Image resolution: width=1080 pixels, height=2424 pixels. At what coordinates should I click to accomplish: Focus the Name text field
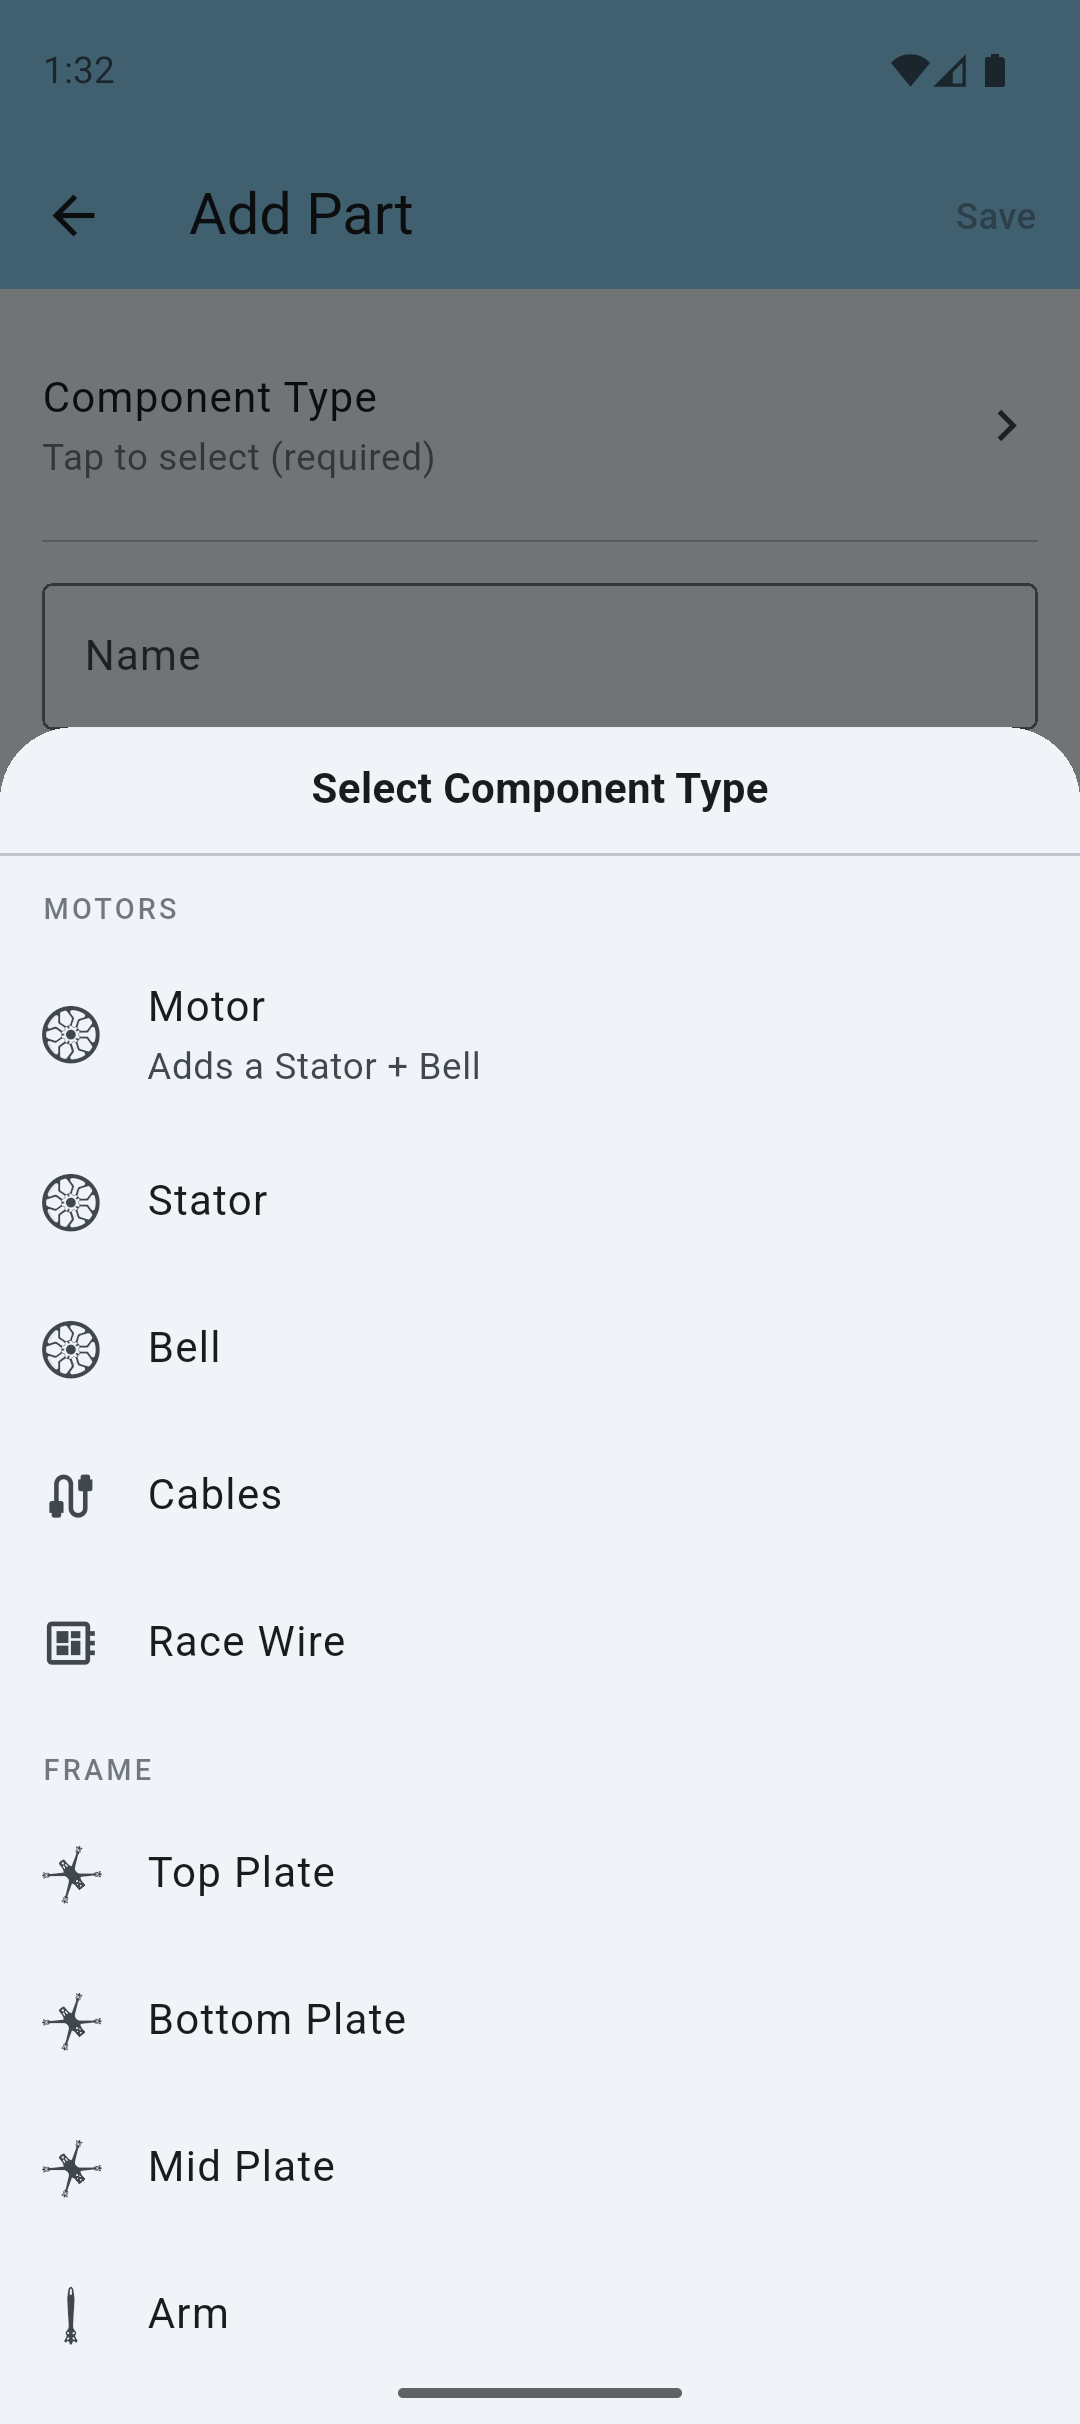(540, 656)
